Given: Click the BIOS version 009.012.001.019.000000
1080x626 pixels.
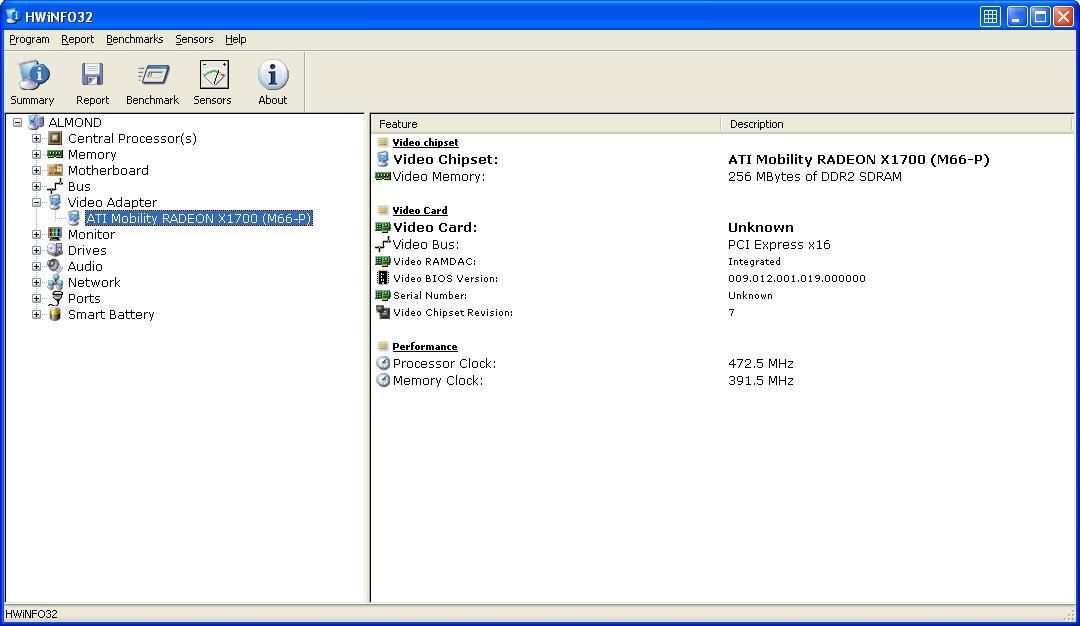Looking at the screenshot, I should click(797, 278).
